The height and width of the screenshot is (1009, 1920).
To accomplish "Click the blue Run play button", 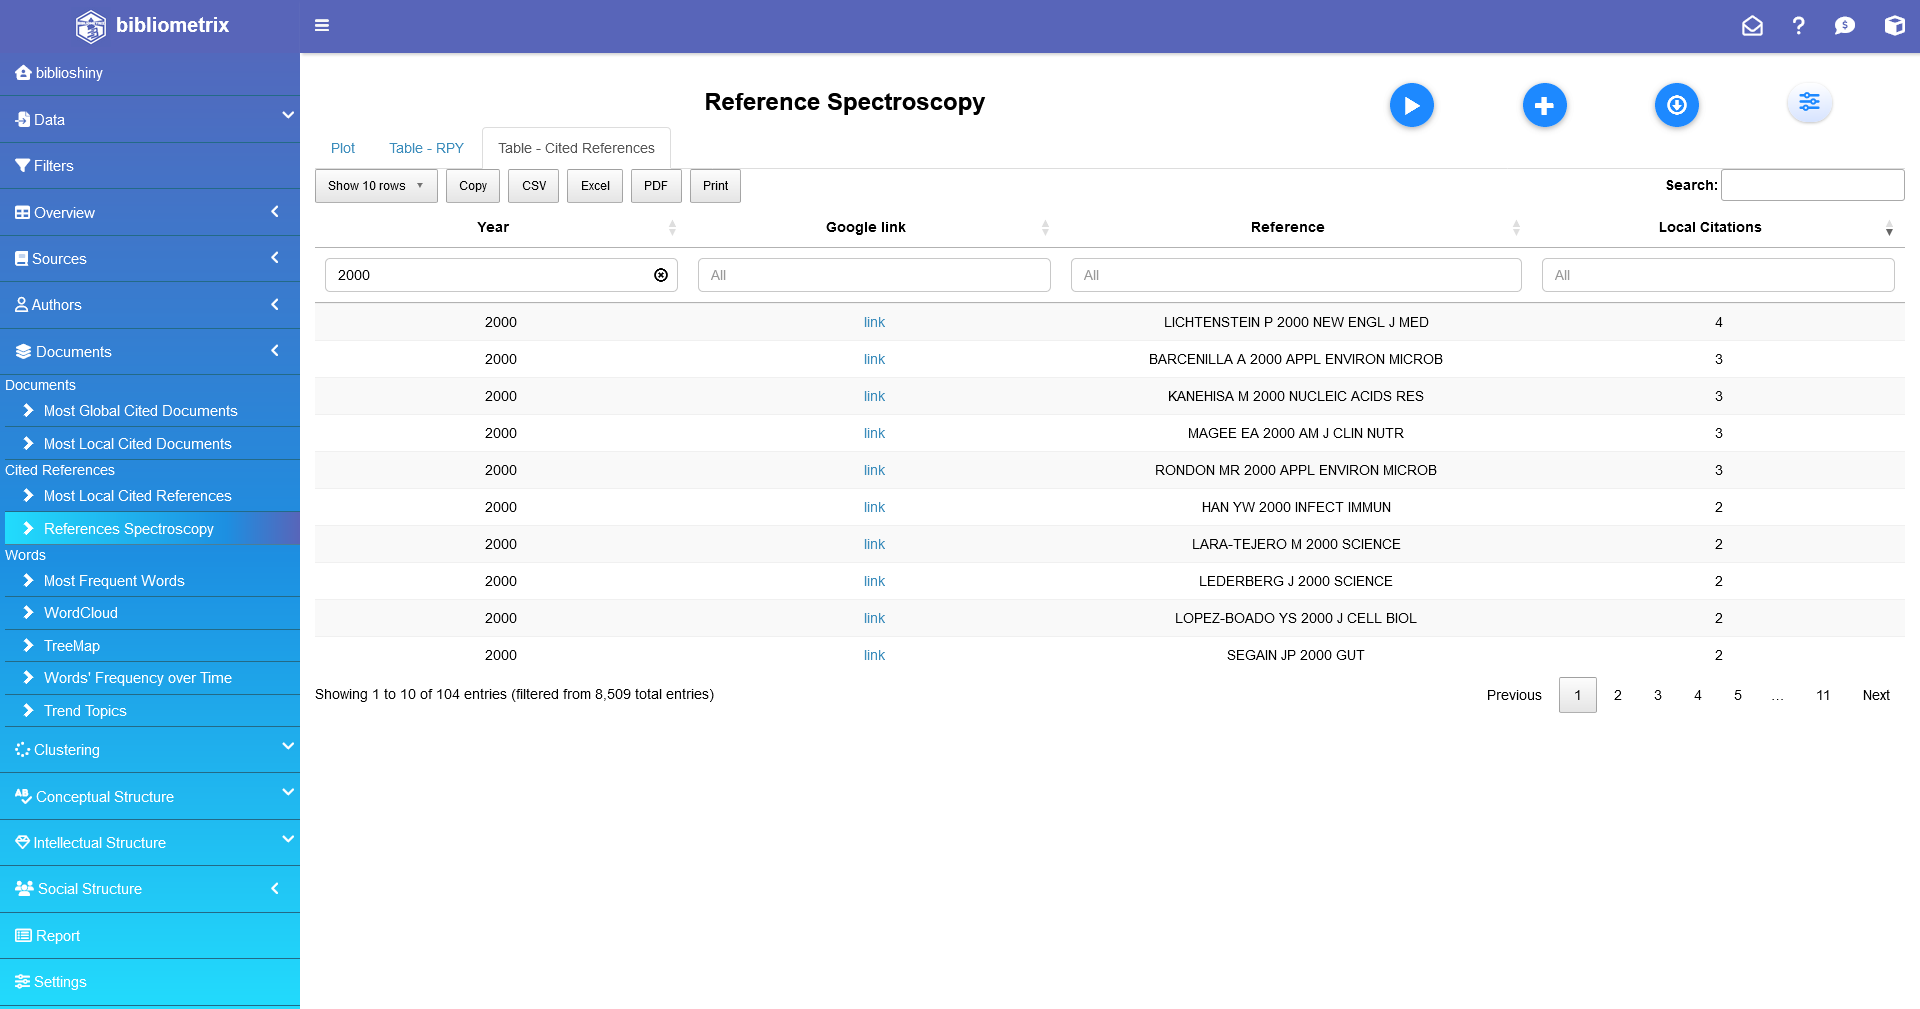I will pos(1411,105).
